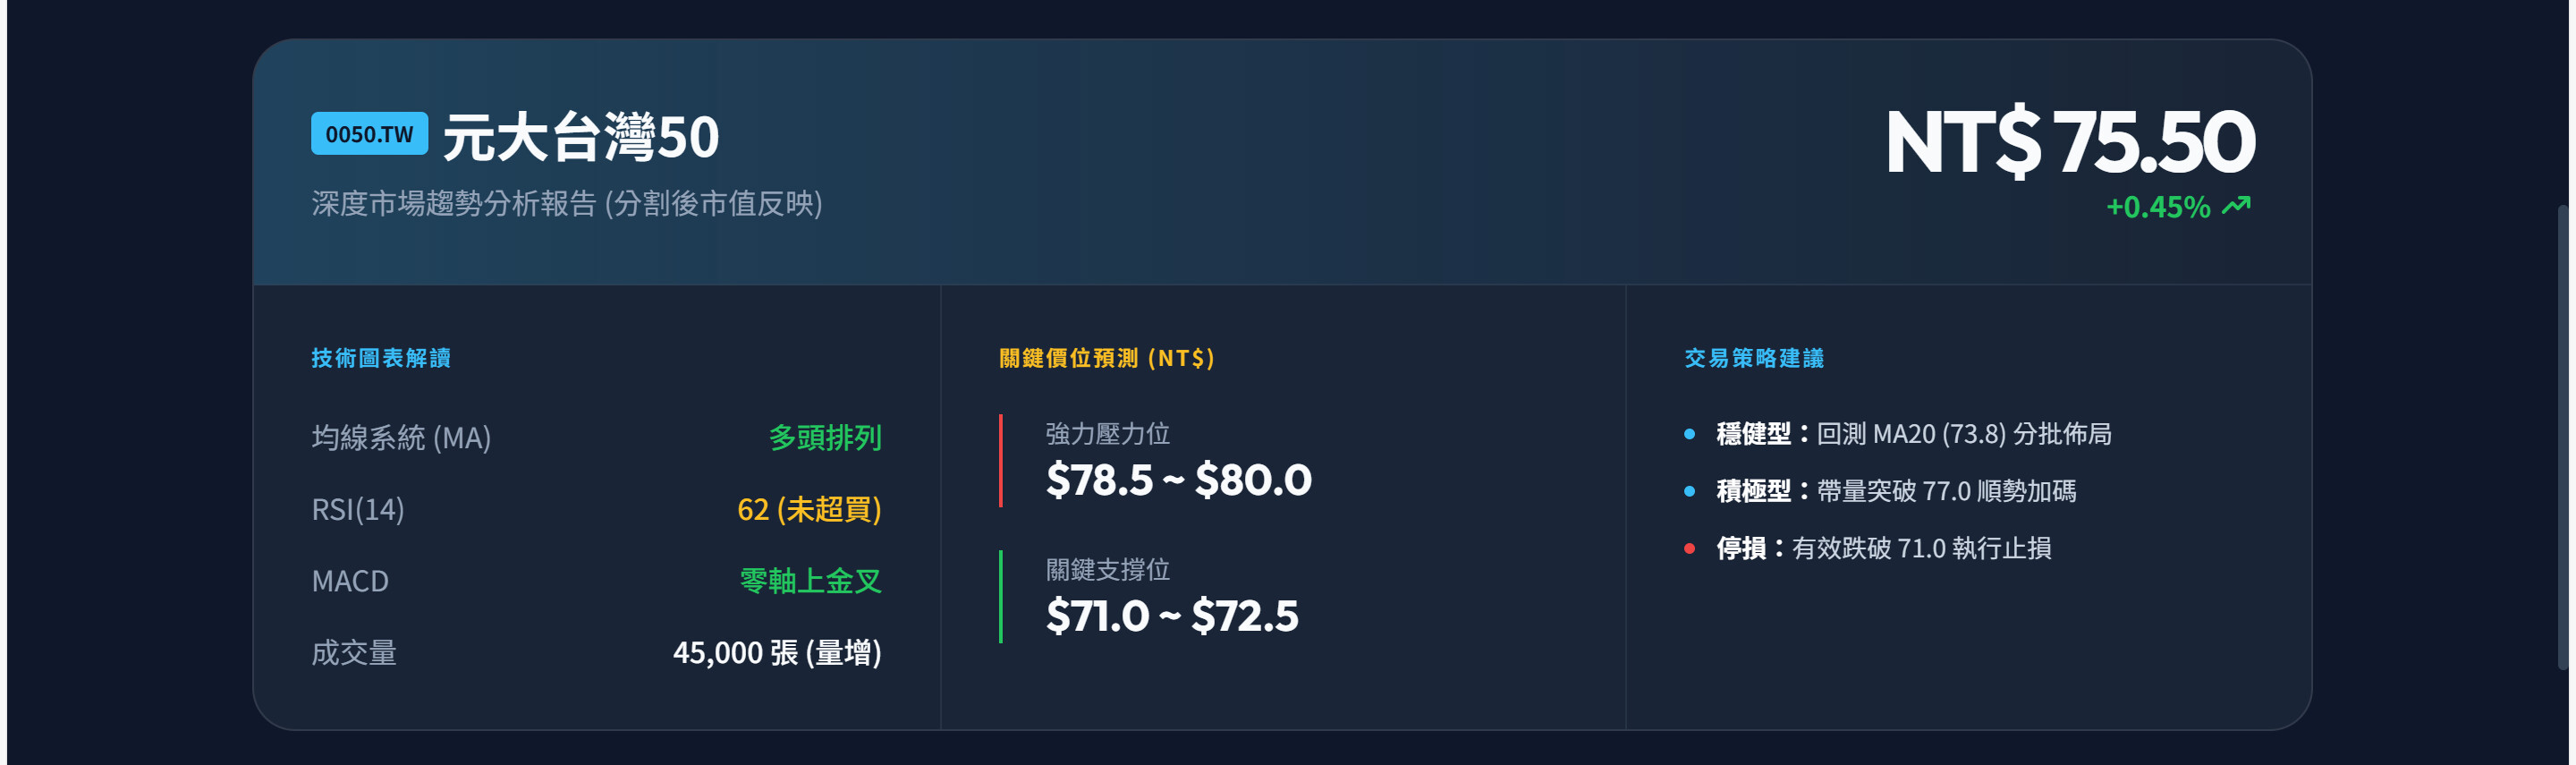2576x765 pixels.
Task: Click the RSI value 62 (未超買)
Action: (809, 510)
